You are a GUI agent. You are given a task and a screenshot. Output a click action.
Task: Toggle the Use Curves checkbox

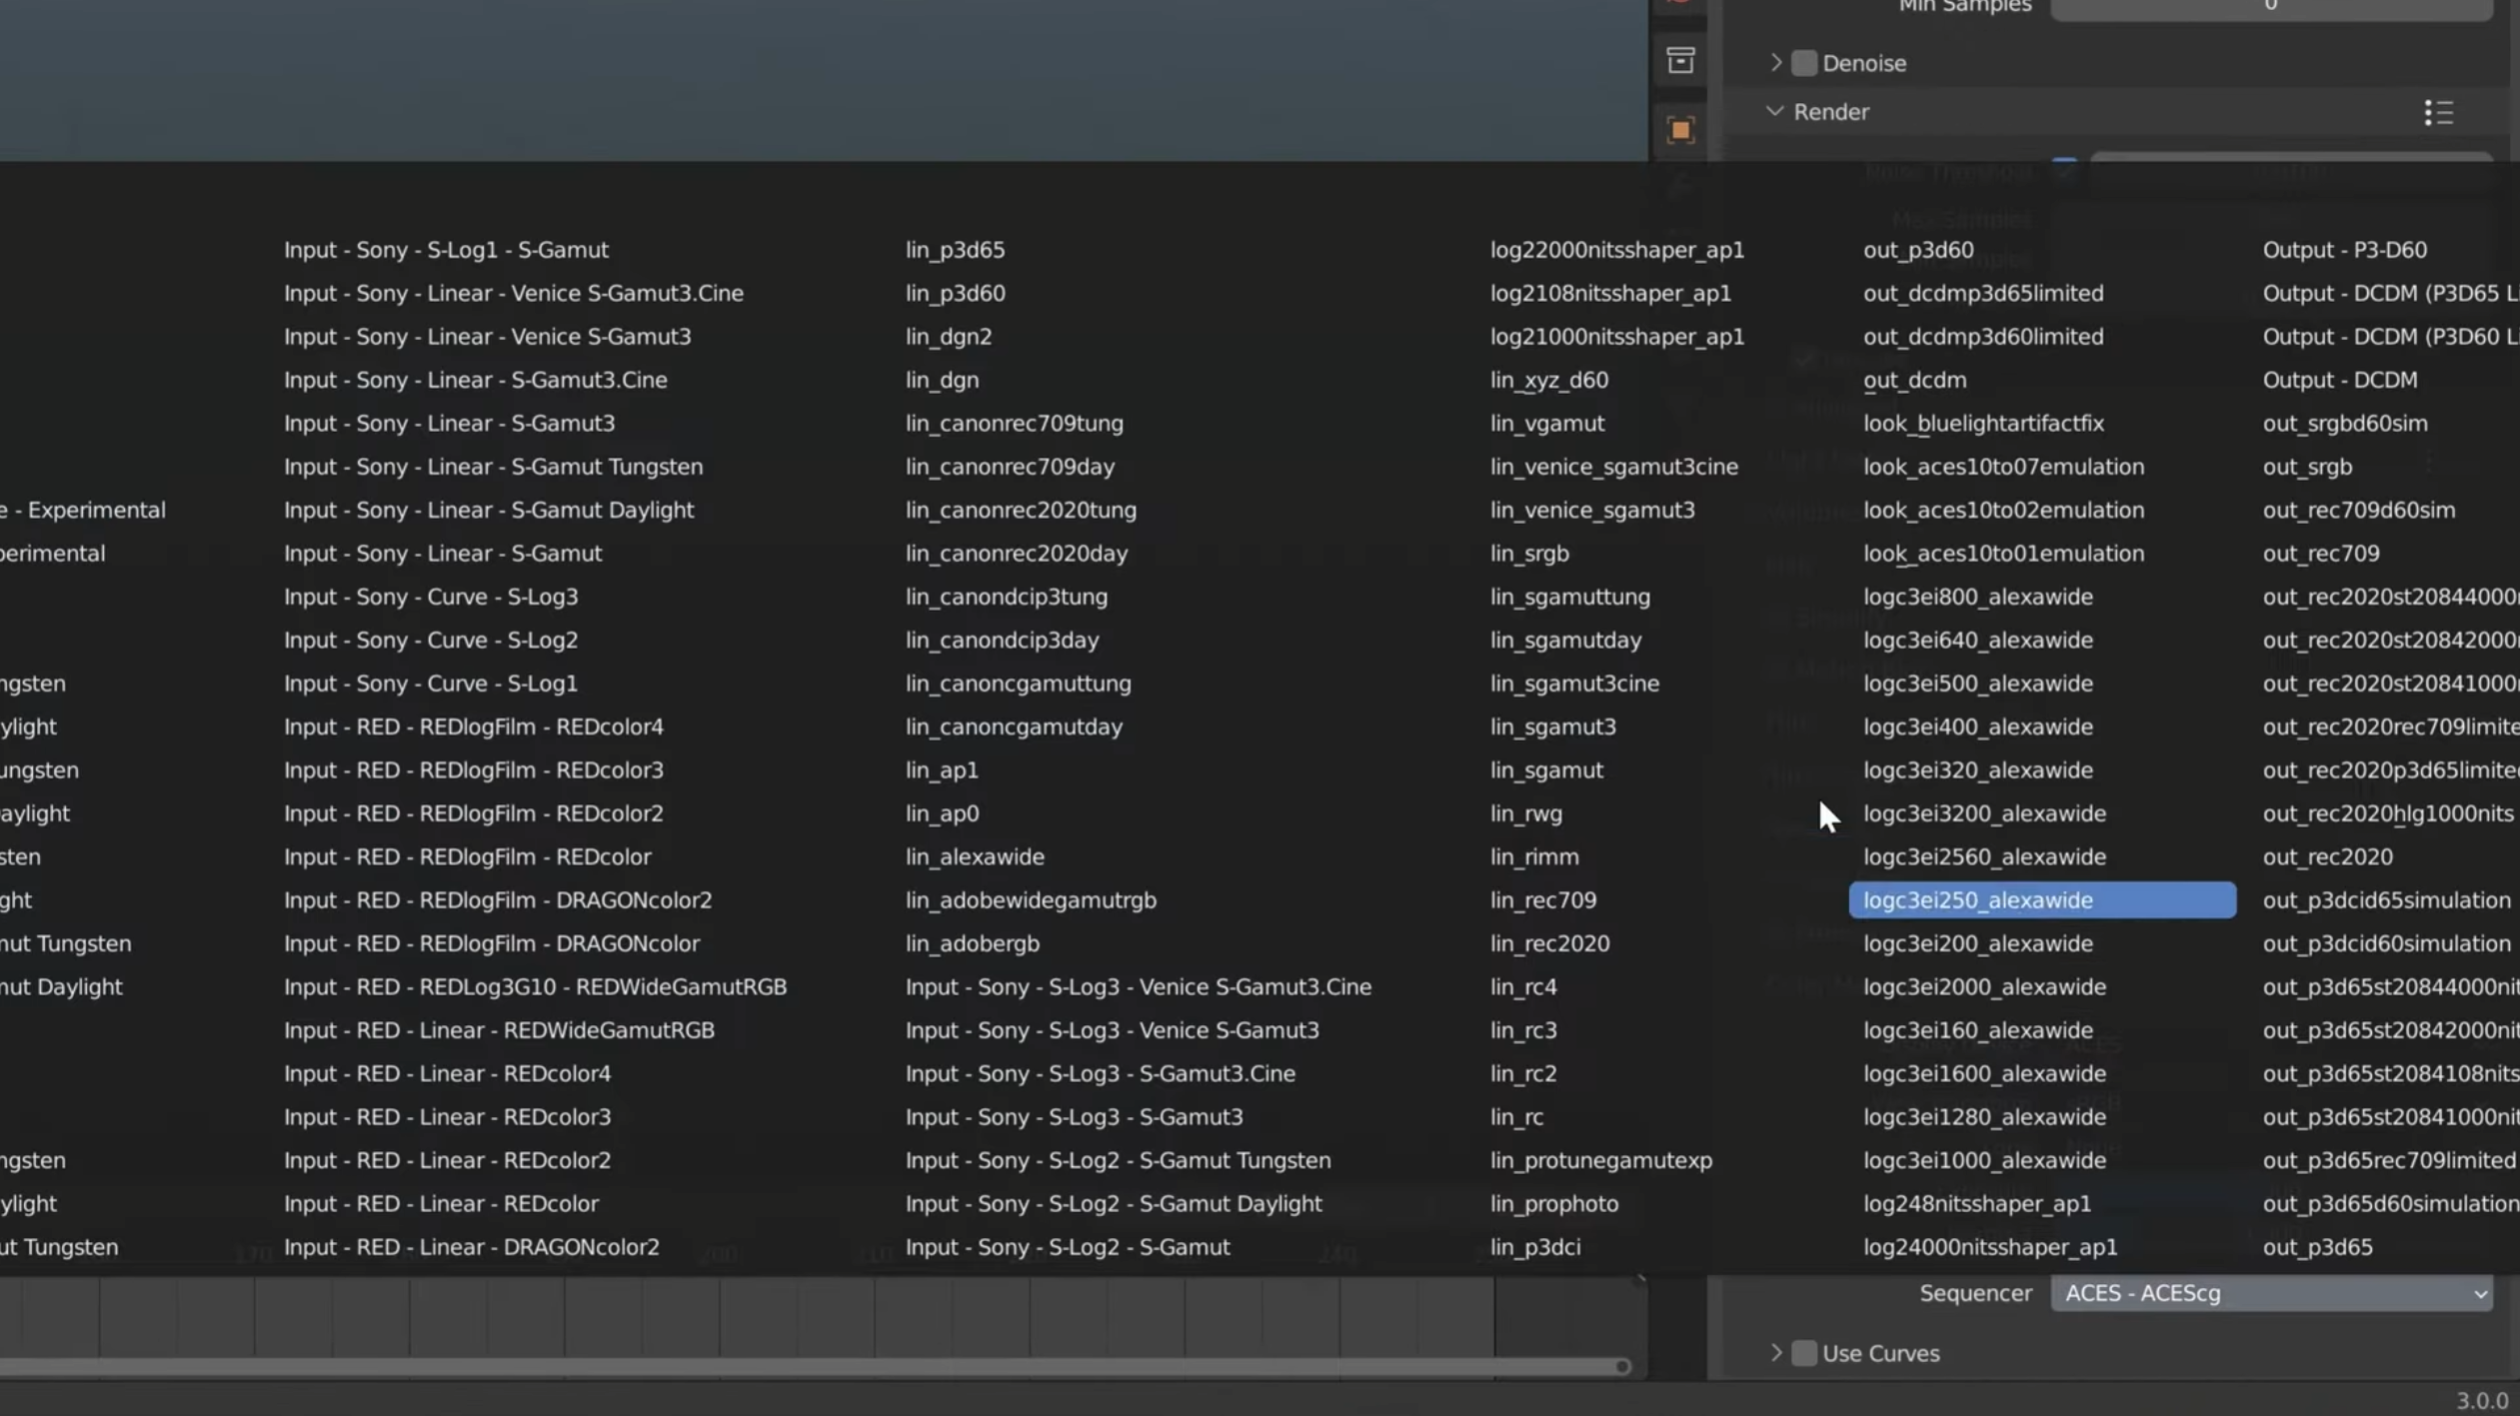click(1804, 1353)
